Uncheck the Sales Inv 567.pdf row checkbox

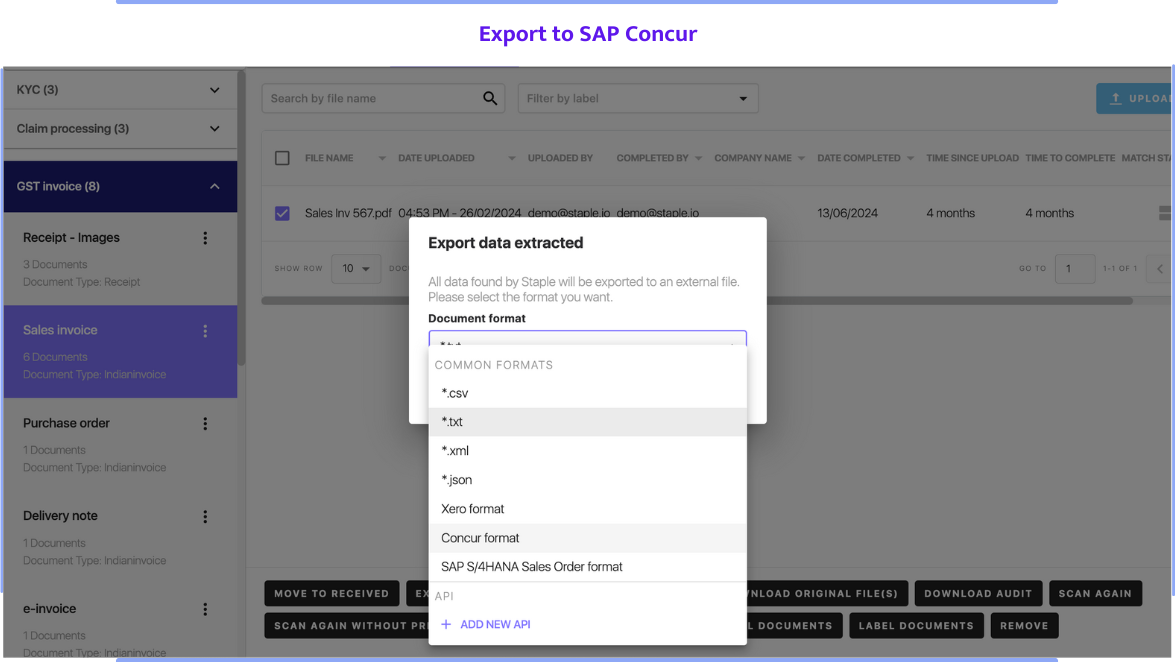(x=282, y=214)
